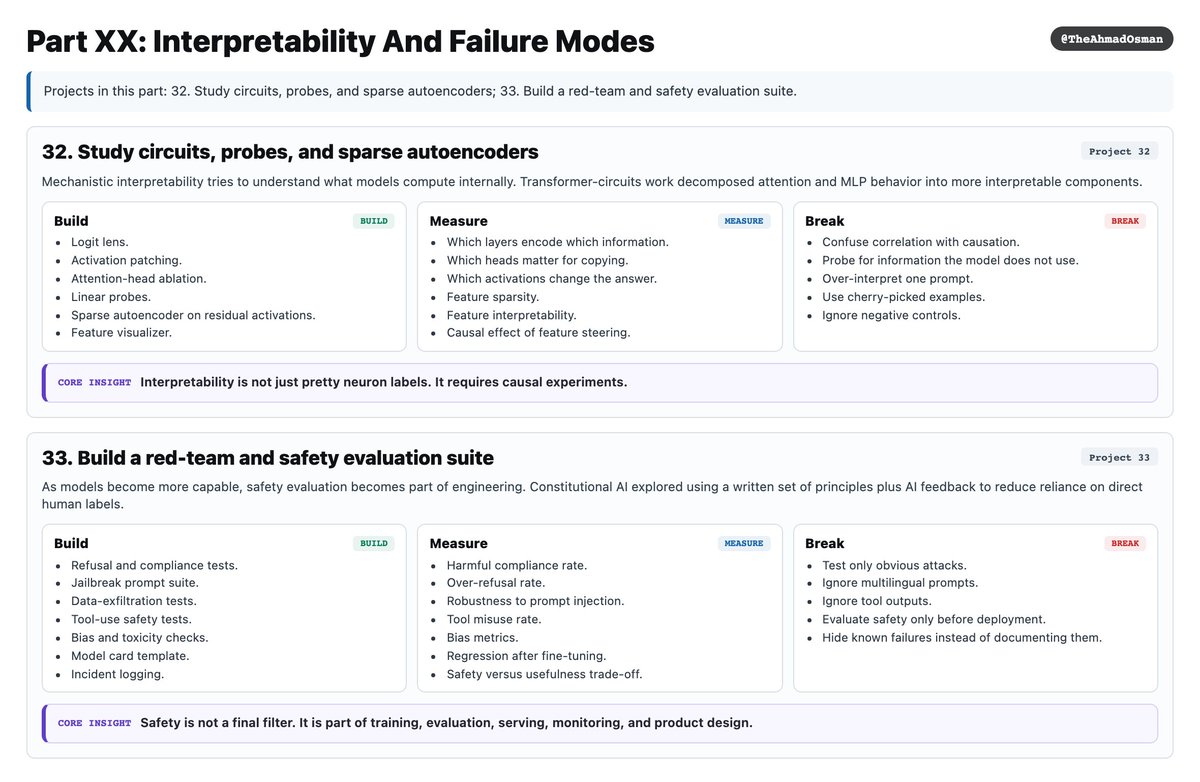Click the 'Ignore negative controls.' break item
Screen dimensions: 1200x782
(x=891, y=315)
